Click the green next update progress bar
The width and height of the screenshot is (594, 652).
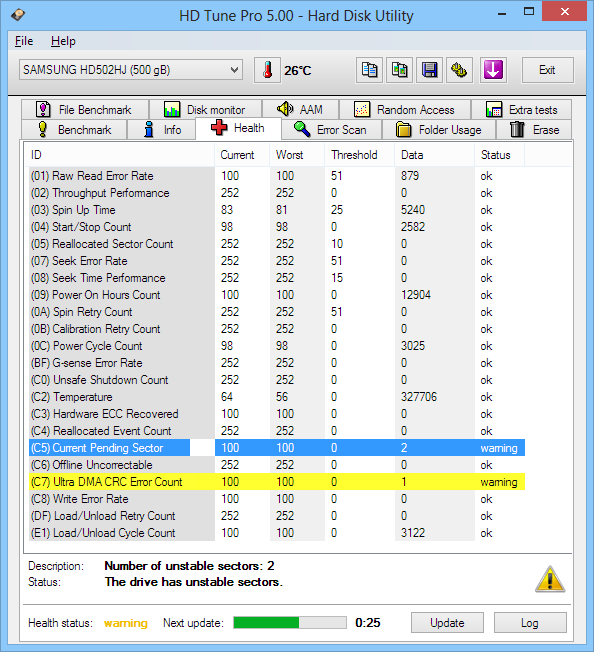(290, 622)
